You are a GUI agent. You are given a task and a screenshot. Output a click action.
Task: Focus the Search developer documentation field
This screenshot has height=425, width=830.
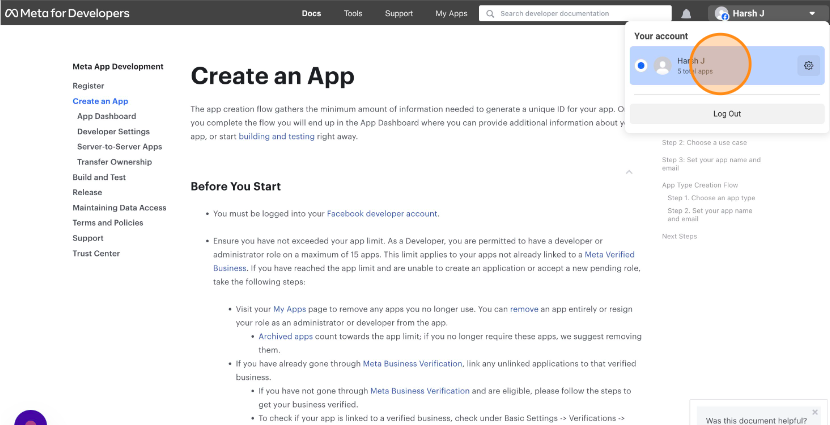[x=575, y=14]
